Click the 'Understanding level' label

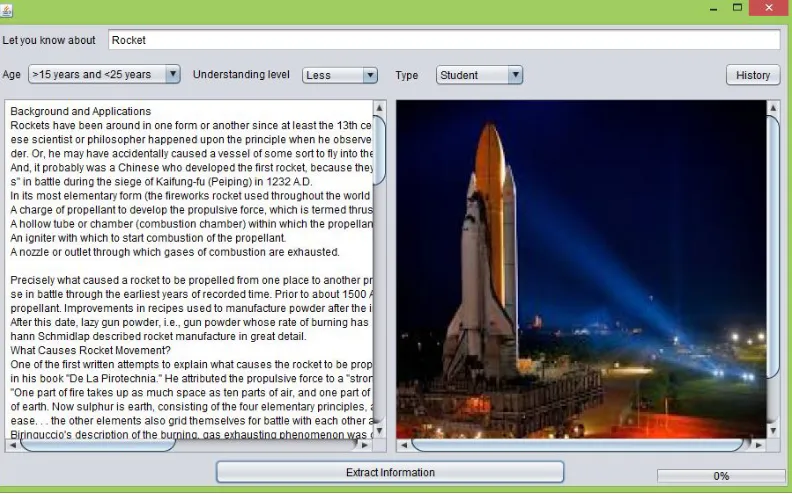click(x=241, y=74)
